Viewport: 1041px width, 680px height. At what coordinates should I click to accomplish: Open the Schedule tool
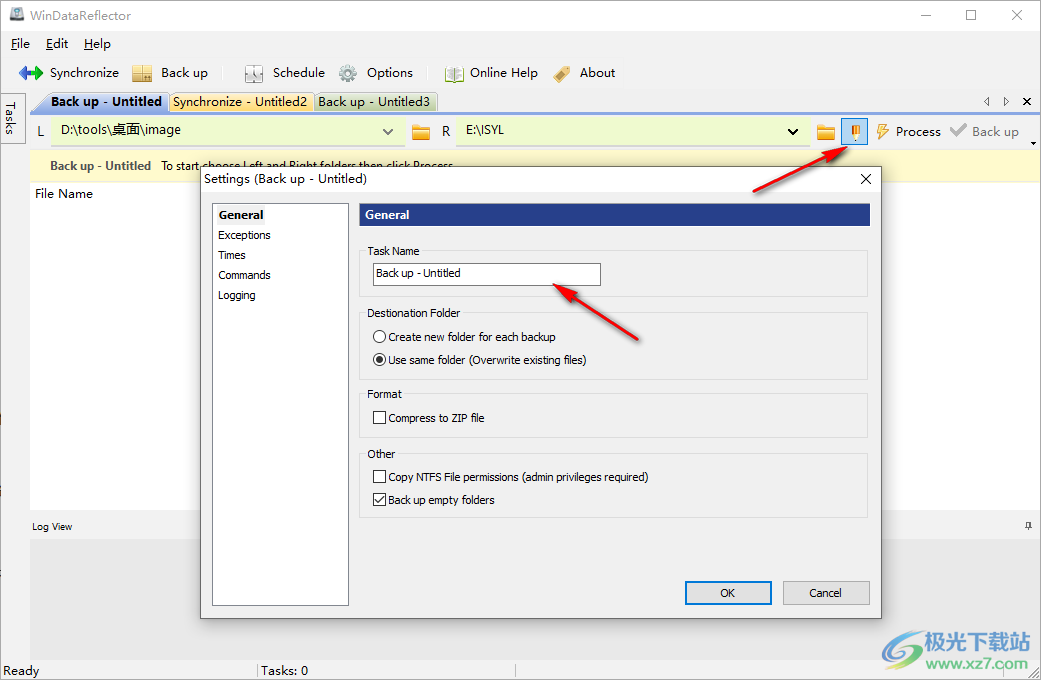[x=255, y=73]
